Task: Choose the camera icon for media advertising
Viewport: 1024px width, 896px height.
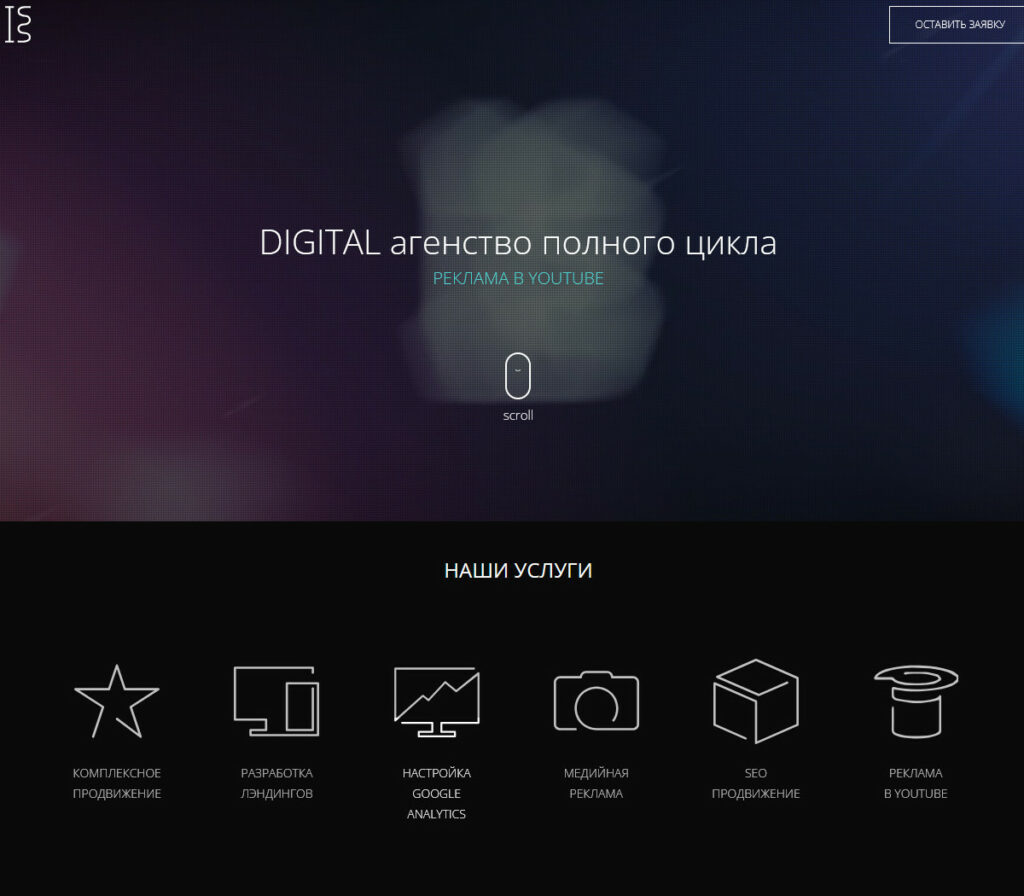Action: [x=596, y=701]
